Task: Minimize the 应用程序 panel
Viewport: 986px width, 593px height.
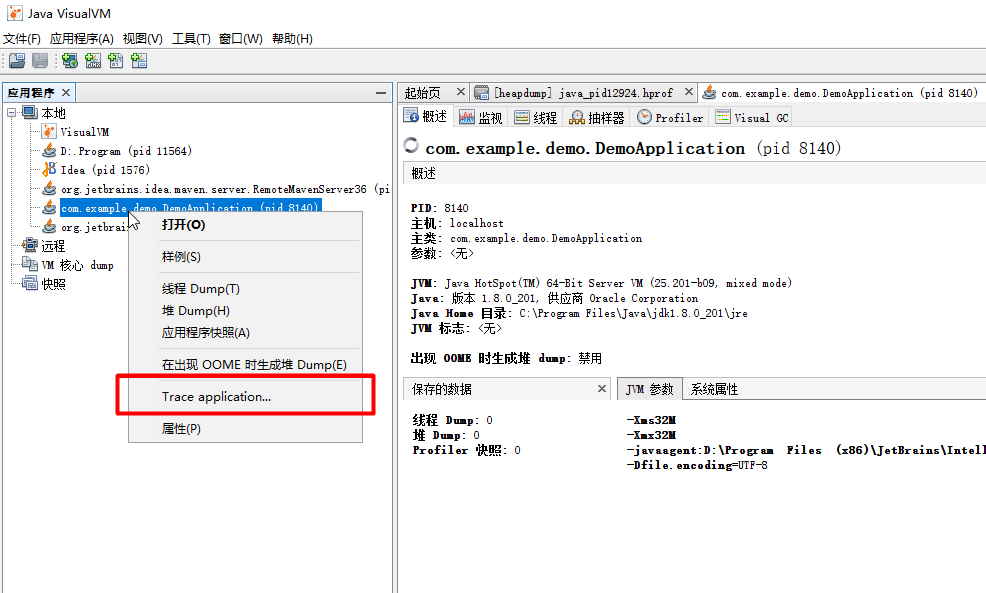Action: click(x=380, y=93)
